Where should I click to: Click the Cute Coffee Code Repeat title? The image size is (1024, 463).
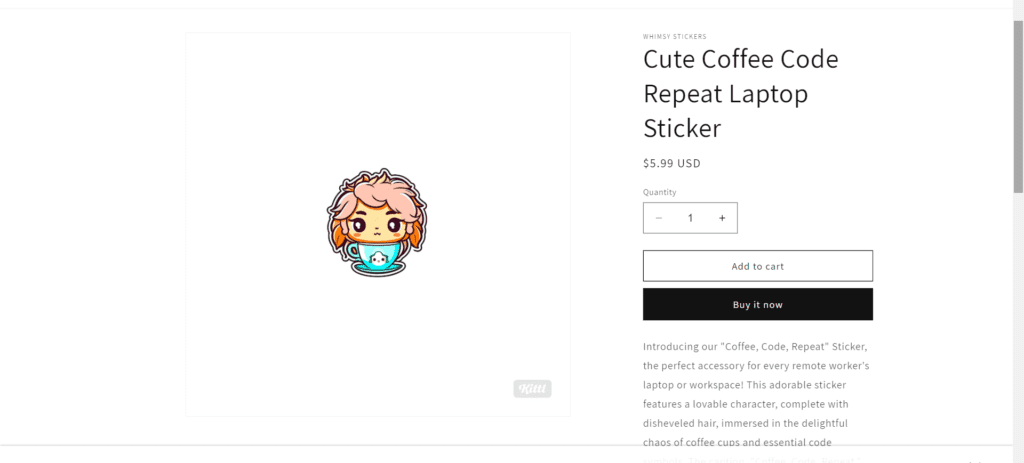[740, 60]
